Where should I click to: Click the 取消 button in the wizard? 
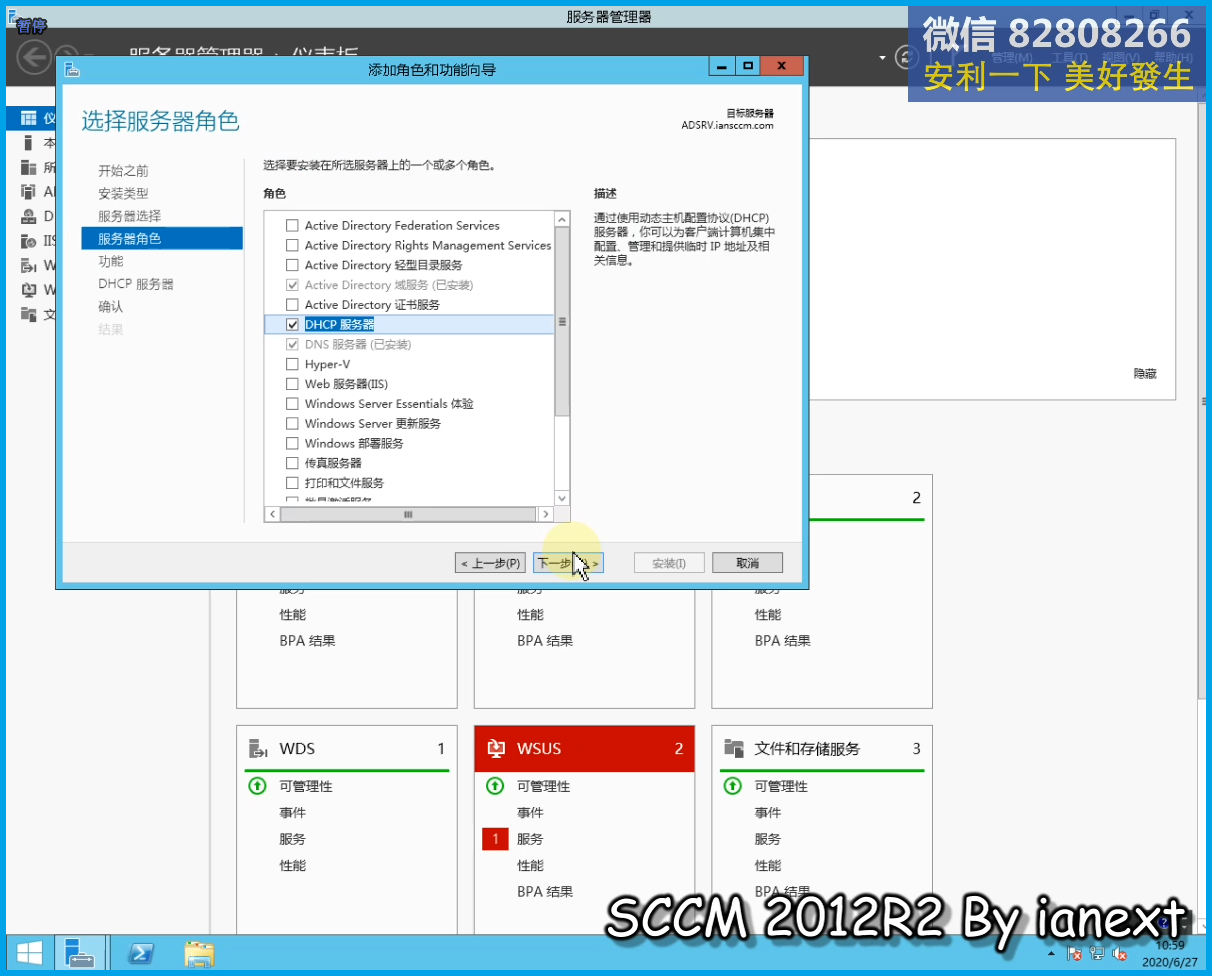(747, 563)
